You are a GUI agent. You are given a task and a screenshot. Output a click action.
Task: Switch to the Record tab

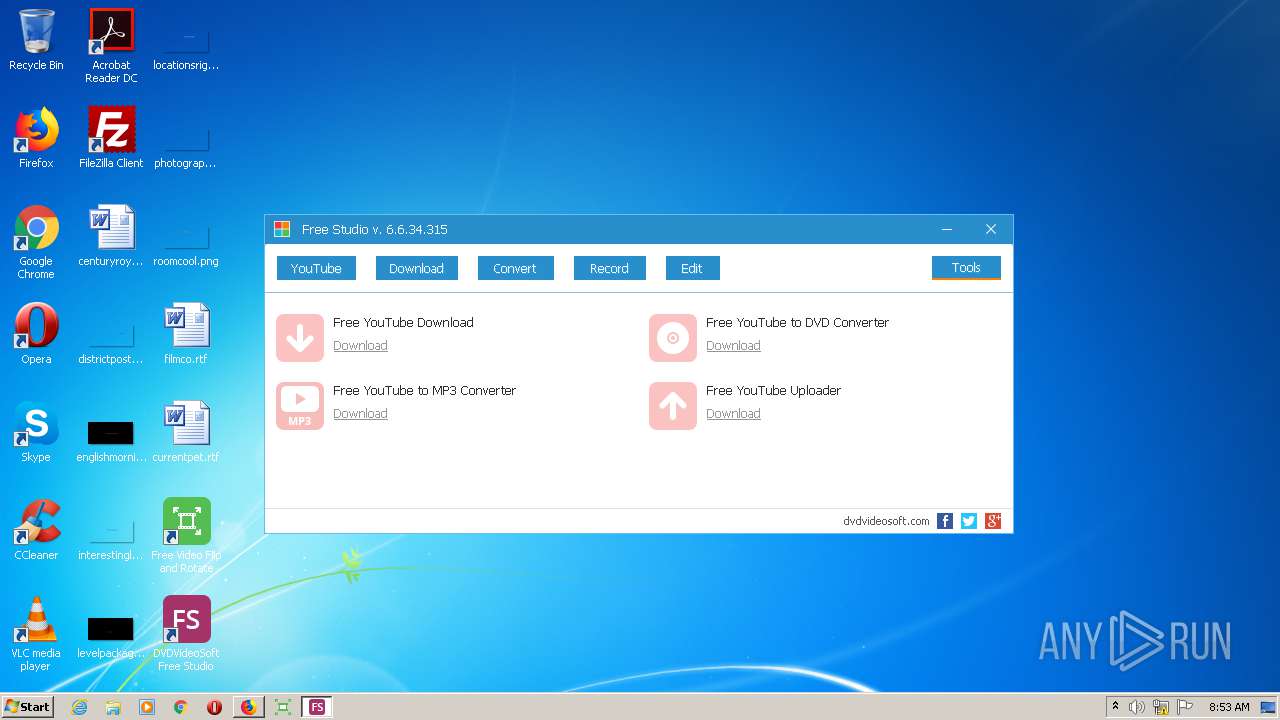pyautogui.click(x=609, y=268)
